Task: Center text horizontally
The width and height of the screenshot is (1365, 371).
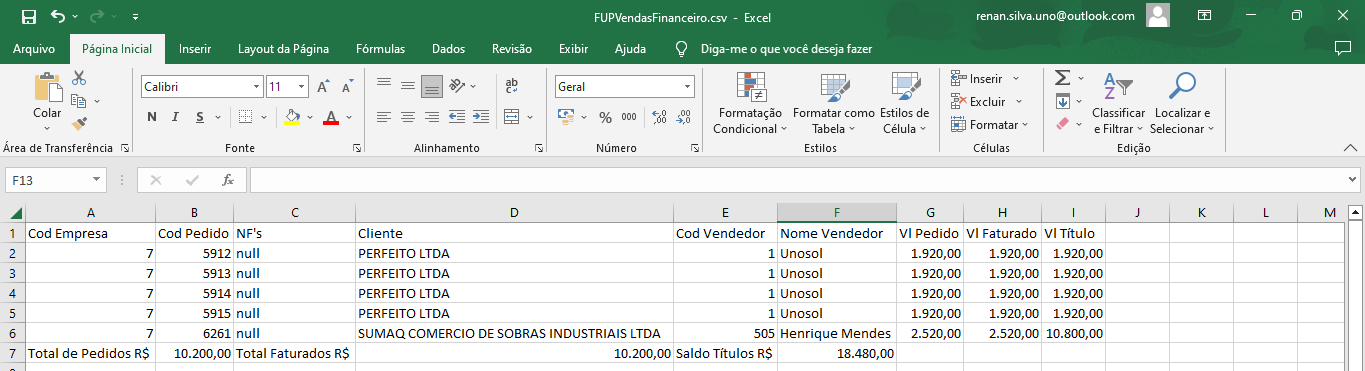Action: coord(408,117)
